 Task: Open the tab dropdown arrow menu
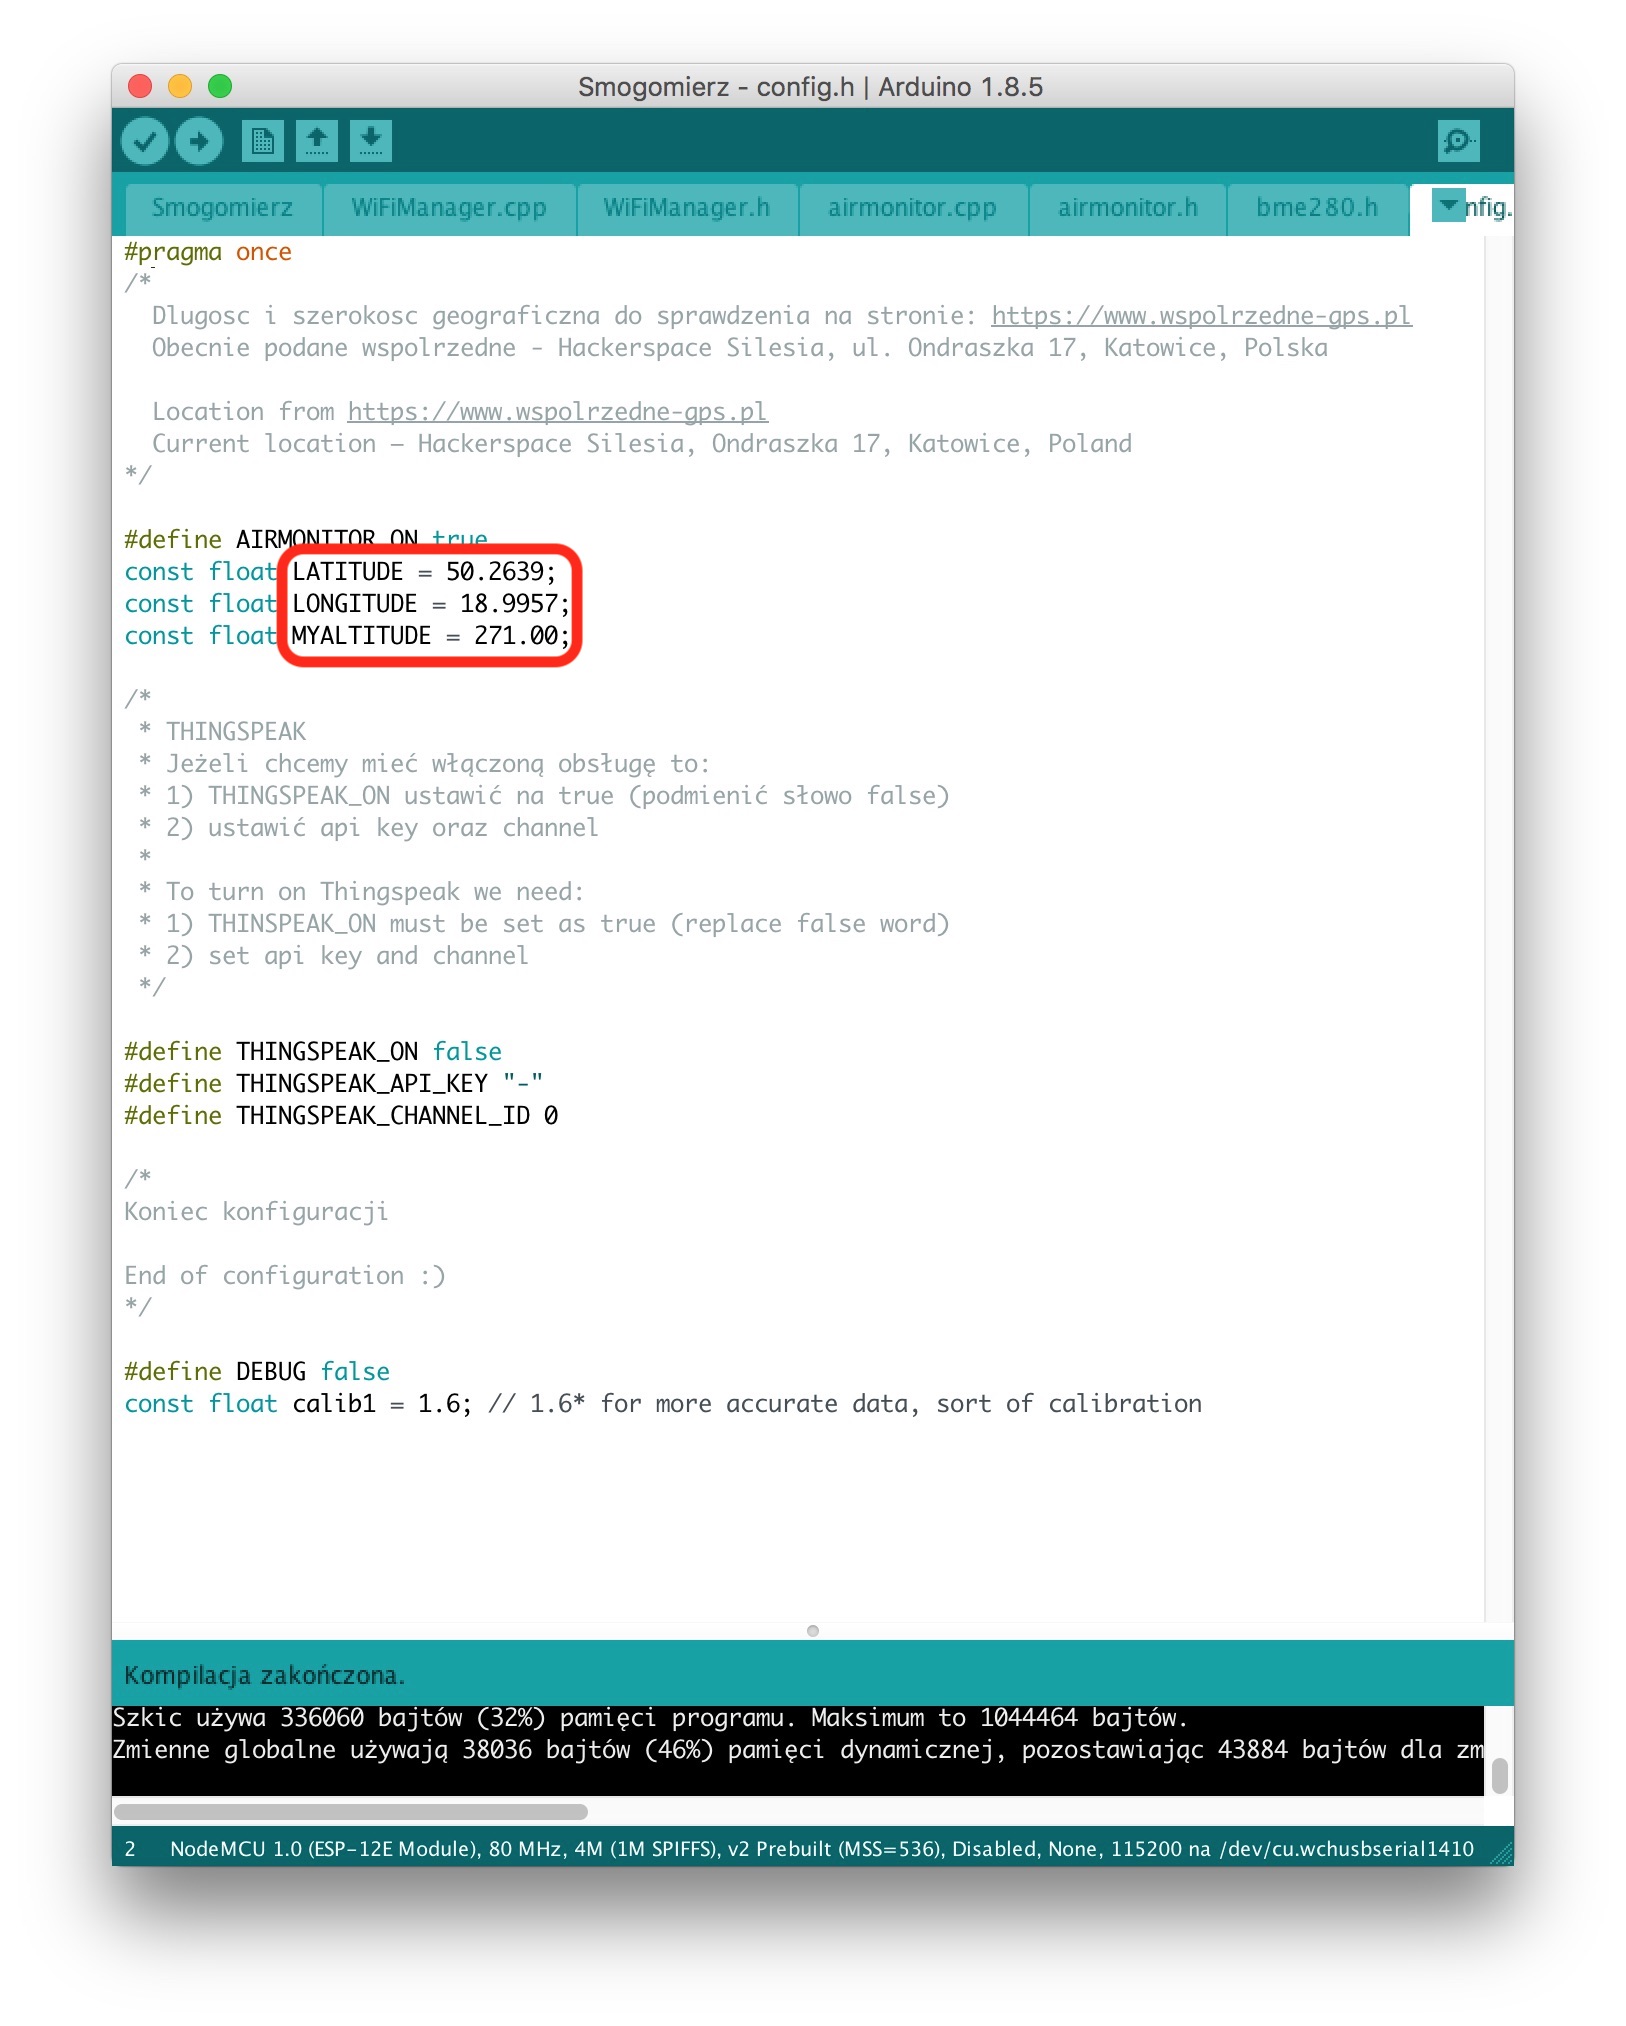1448,204
